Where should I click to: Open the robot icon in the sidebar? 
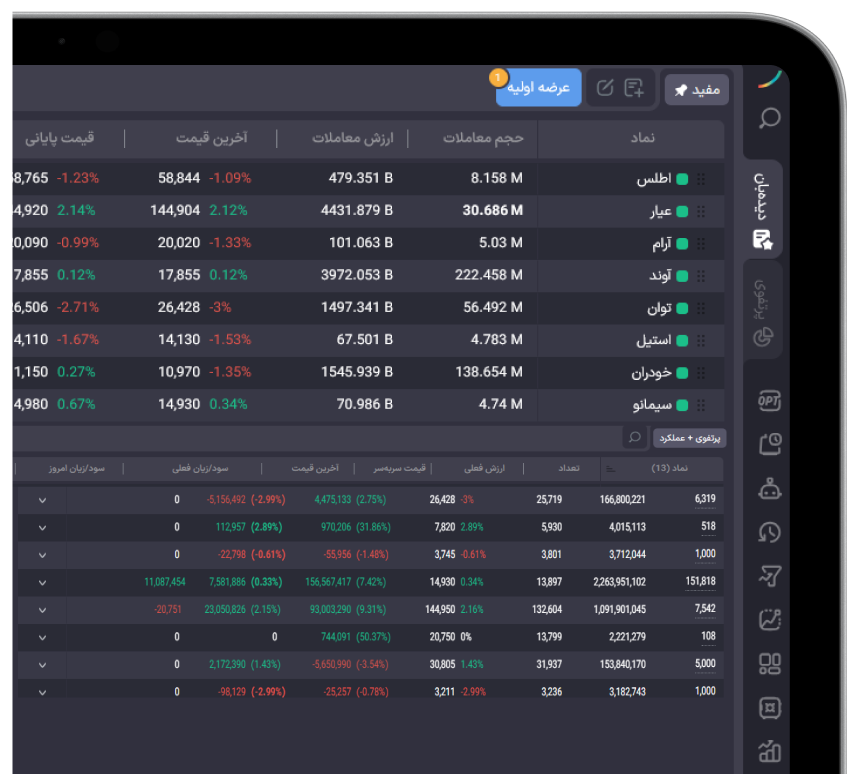click(769, 488)
